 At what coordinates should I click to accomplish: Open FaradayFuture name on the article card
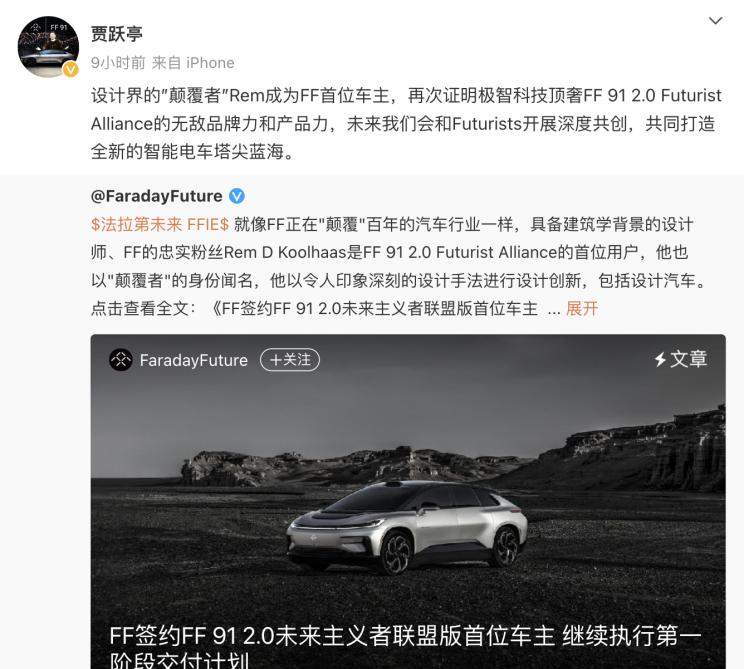pos(194,360)
